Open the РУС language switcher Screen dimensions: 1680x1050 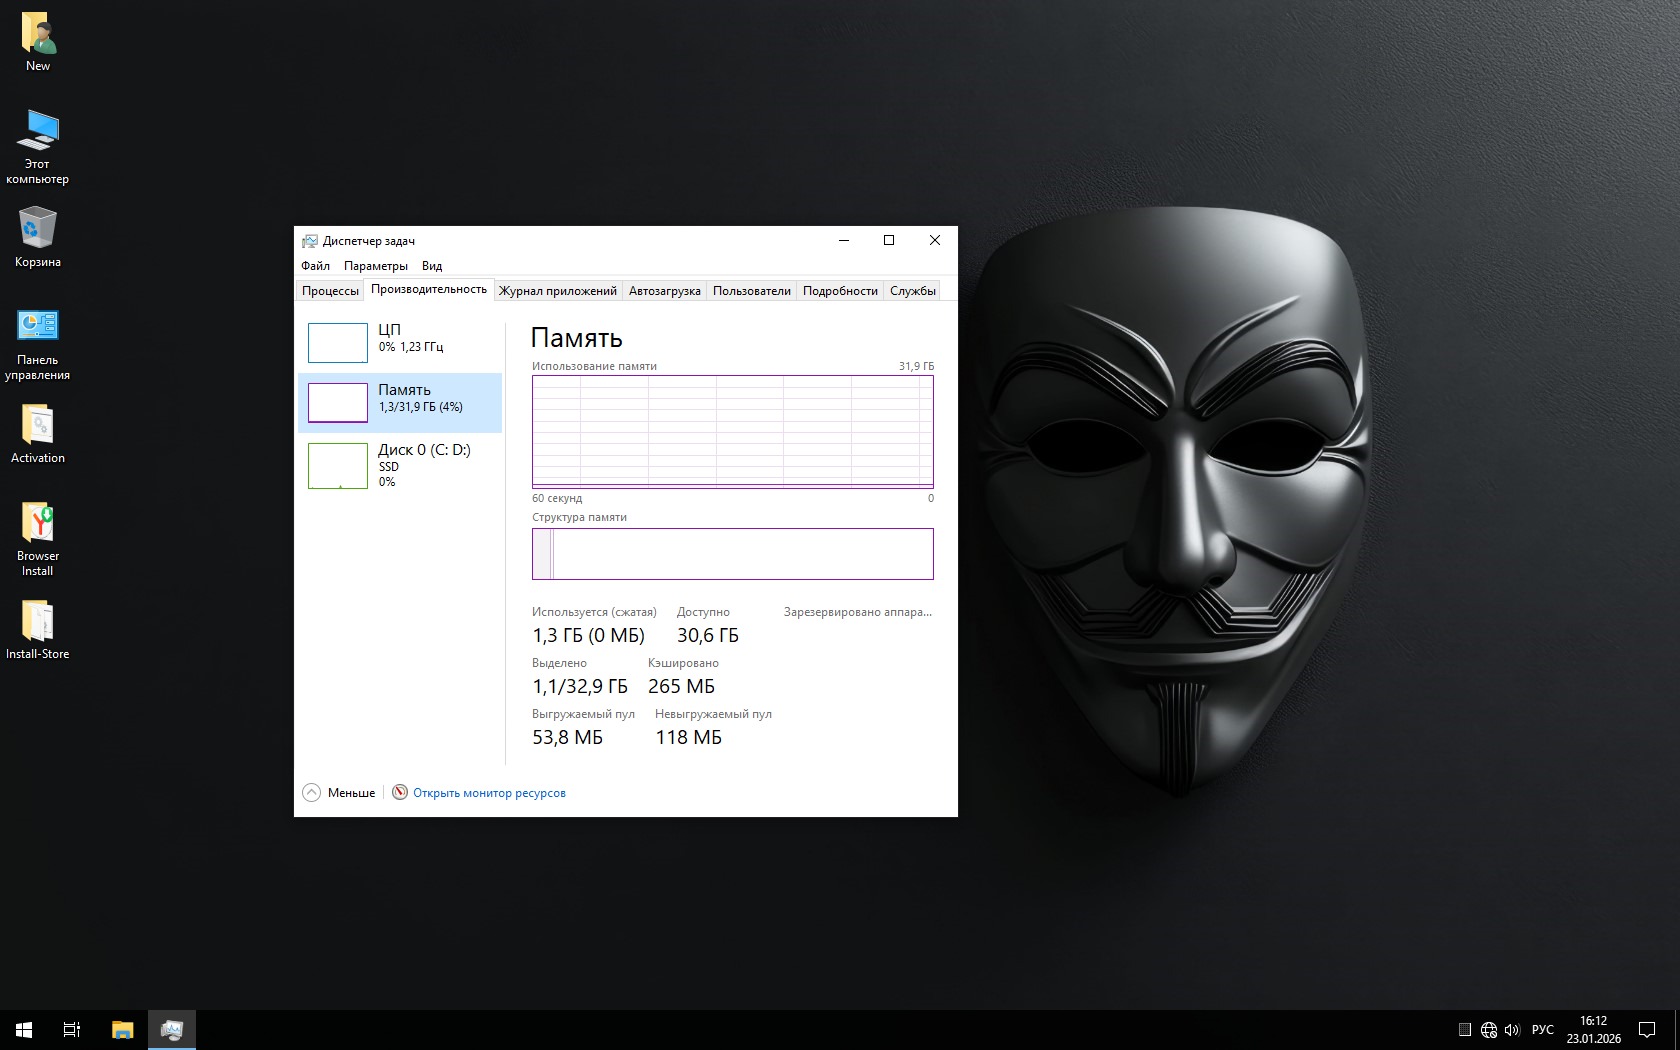pyautogui.click(x=1543, y=1030)
